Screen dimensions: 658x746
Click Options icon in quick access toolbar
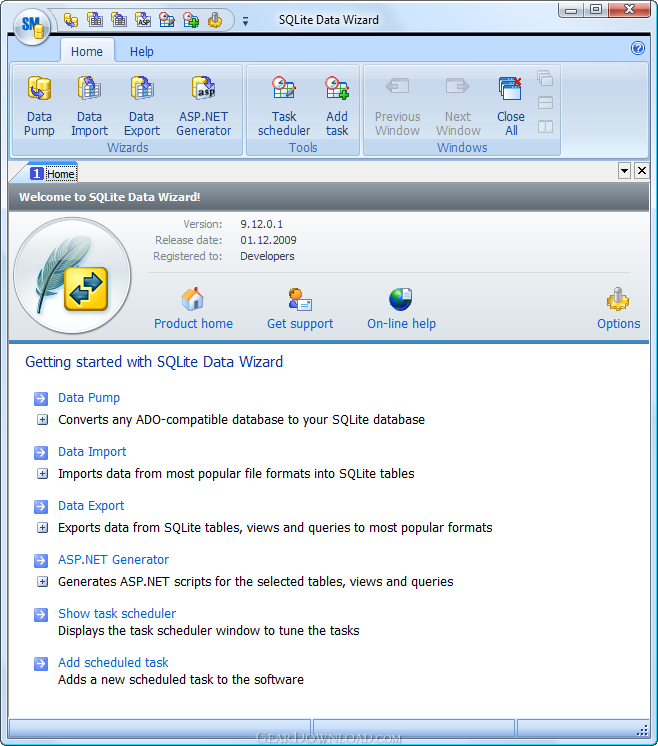pyautogui.click(x=215, y=20)
